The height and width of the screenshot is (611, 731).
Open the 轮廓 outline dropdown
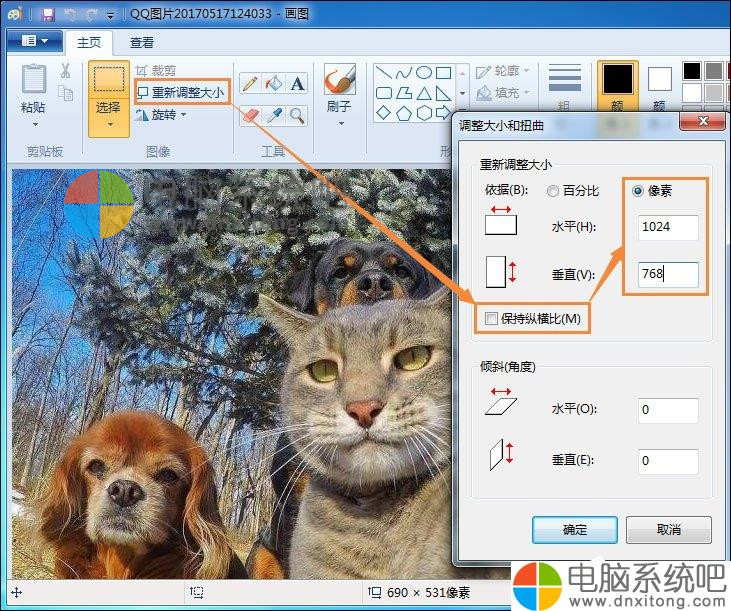(503, 71)
